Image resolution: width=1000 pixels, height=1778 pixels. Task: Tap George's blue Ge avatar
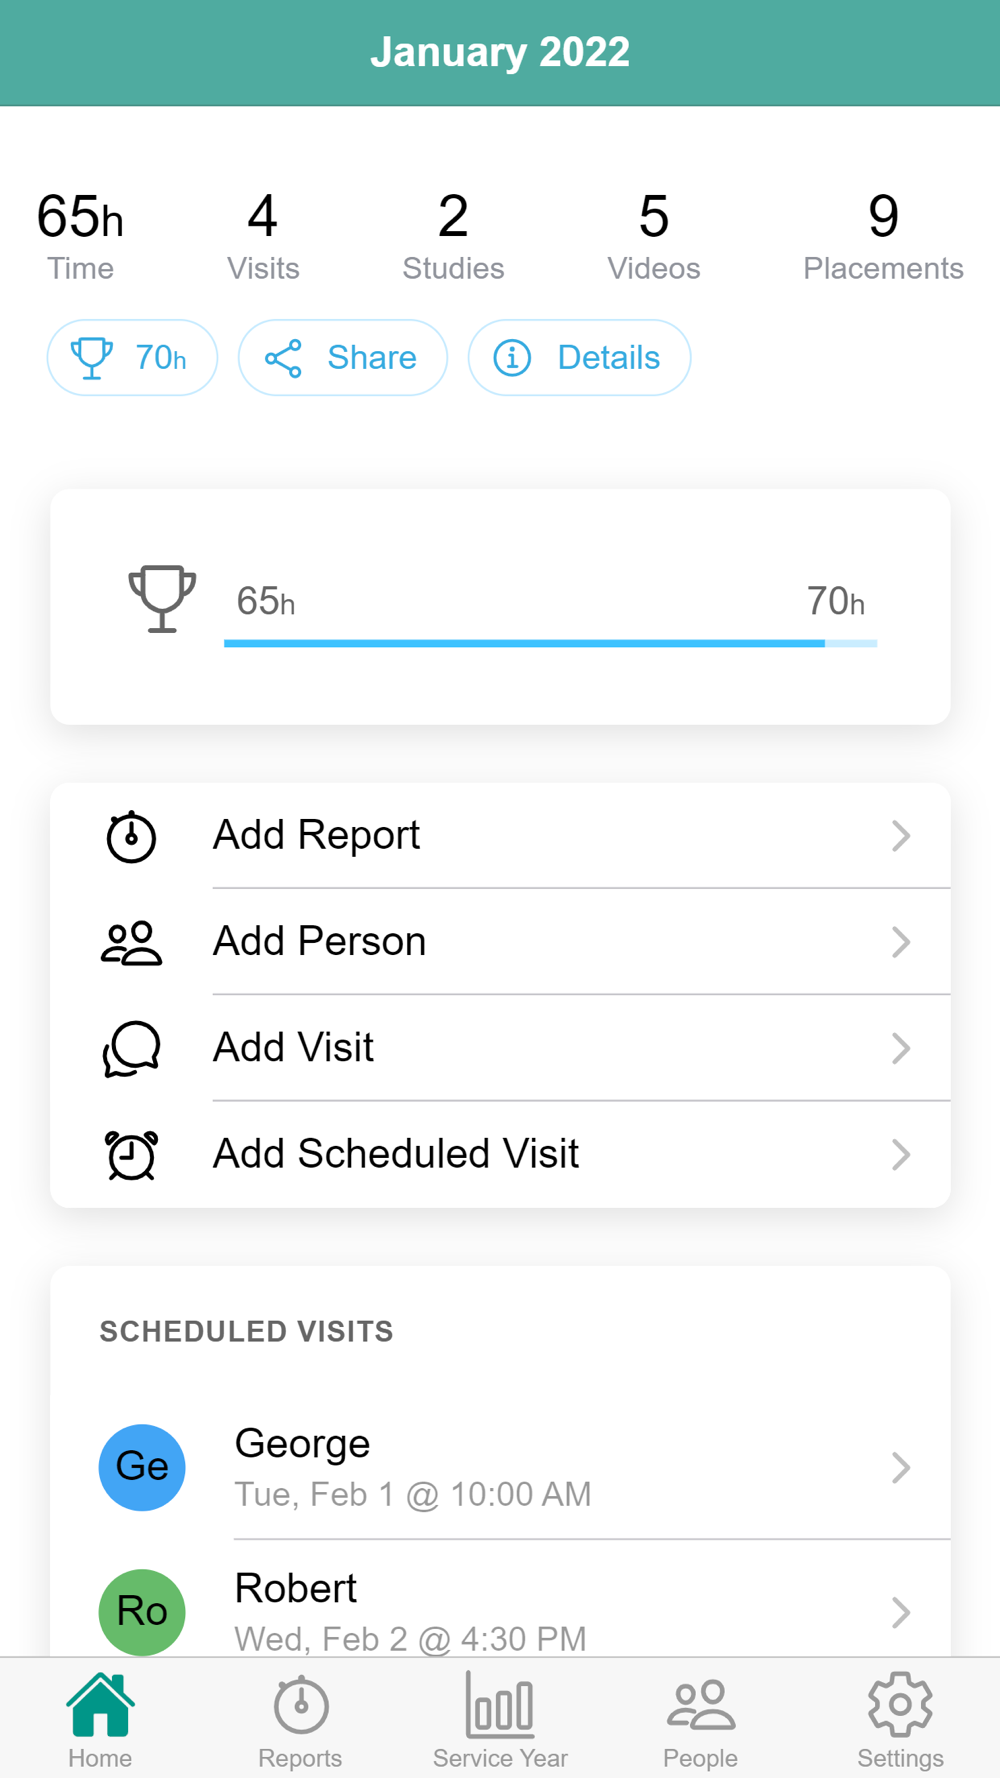click(x=142, y=1467)
